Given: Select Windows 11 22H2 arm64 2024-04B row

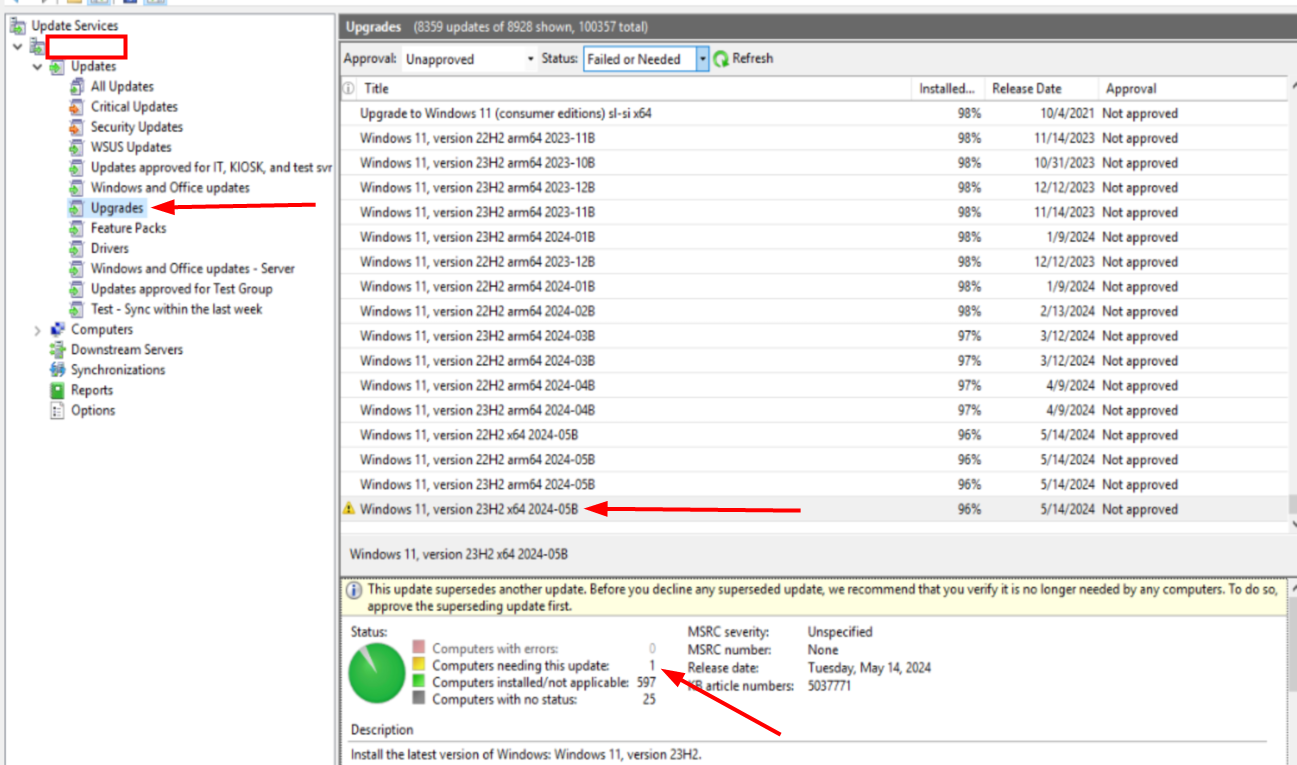Looking at the screenshot, I should click(x=813, y=385).
